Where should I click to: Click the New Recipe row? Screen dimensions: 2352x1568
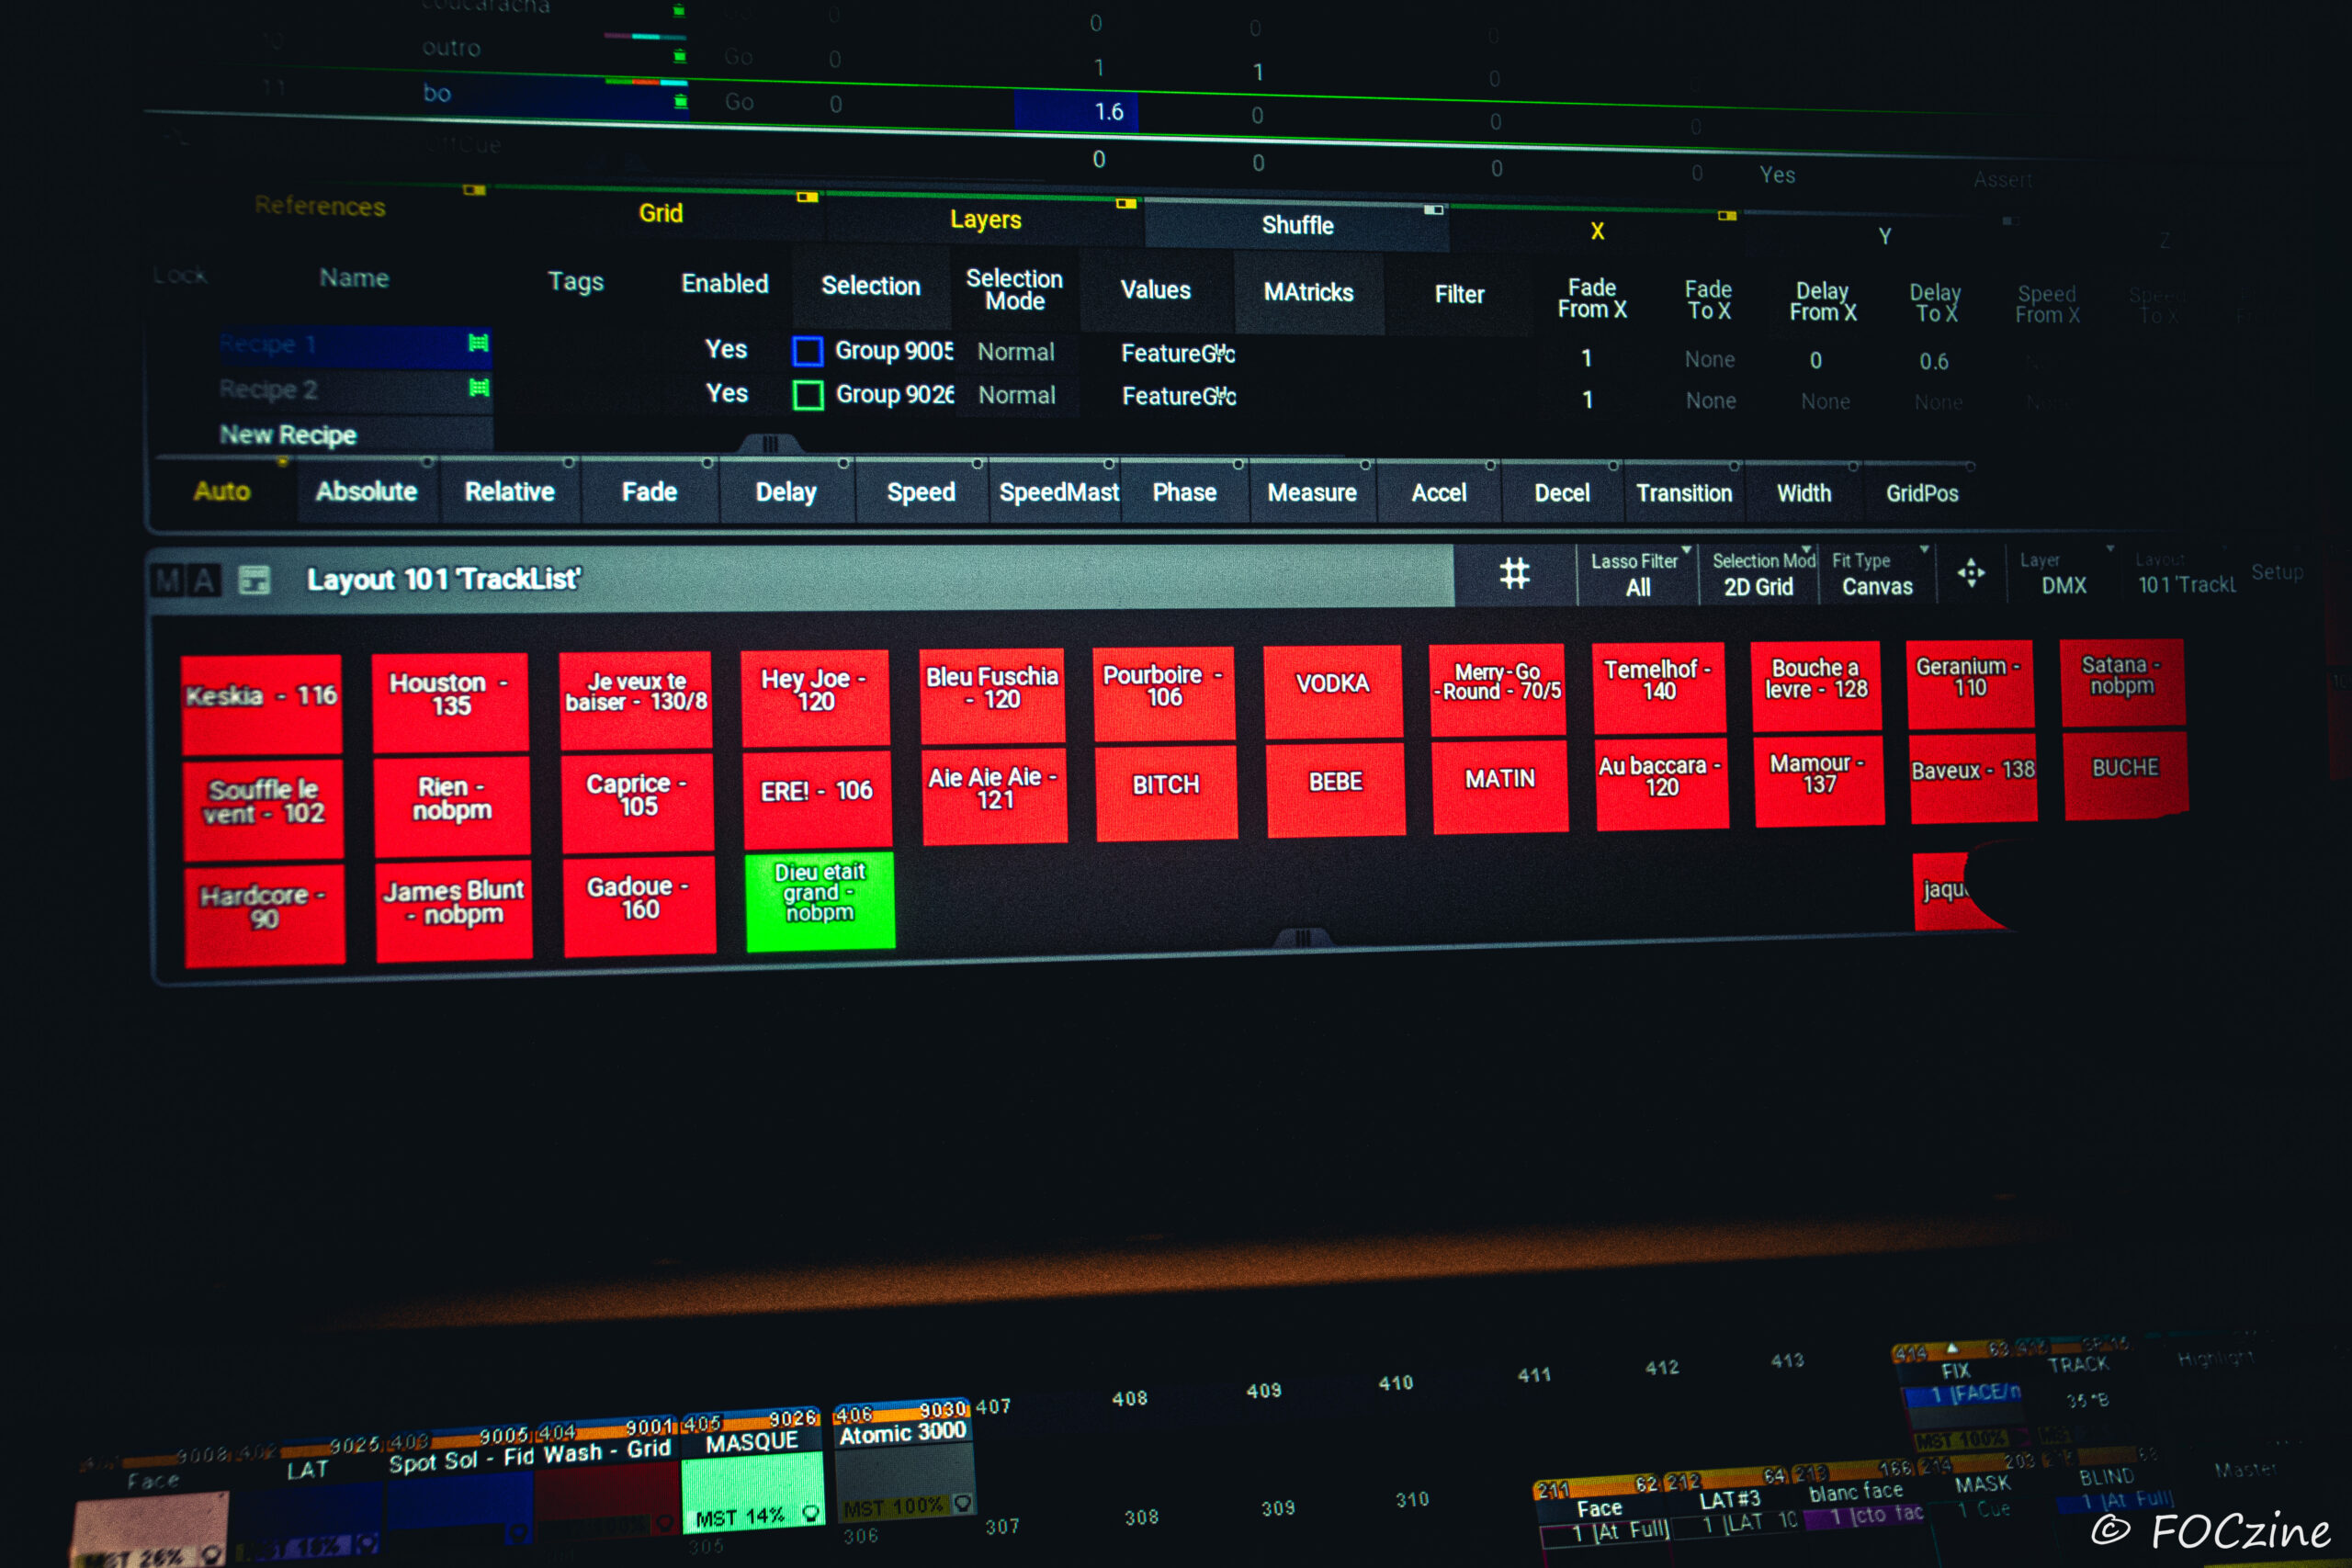click(288, 435)
